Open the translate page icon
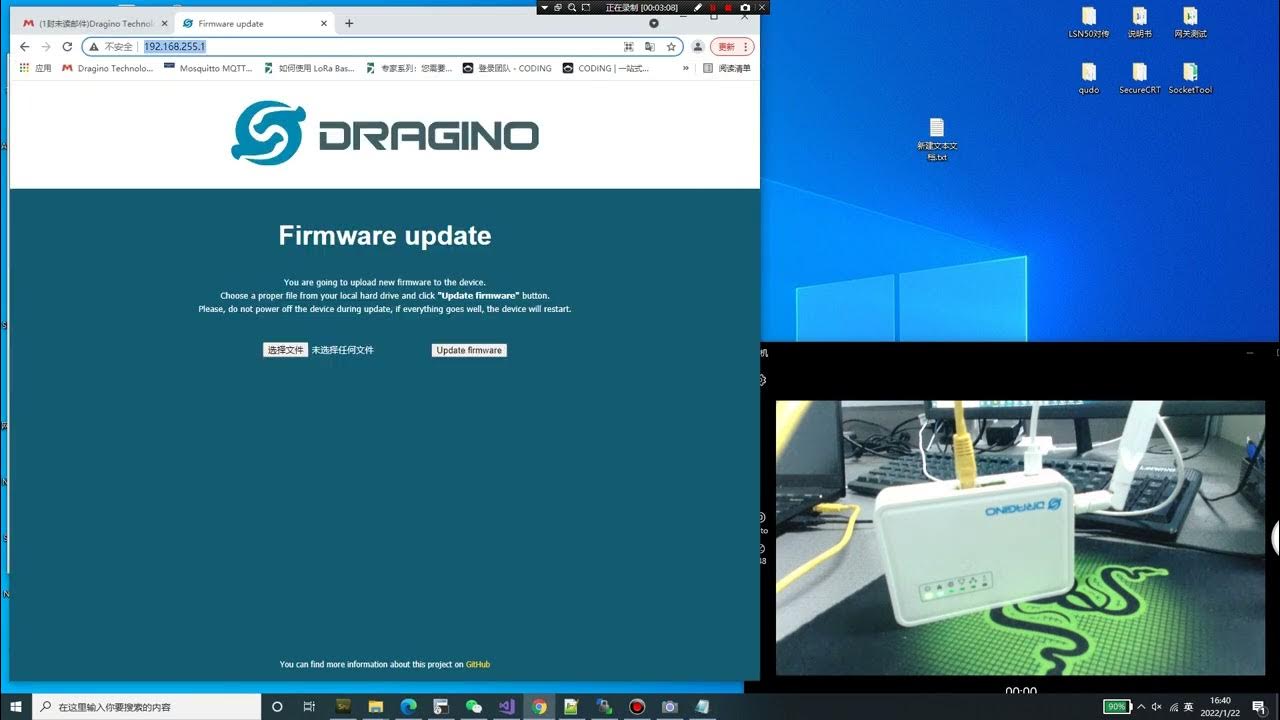Viewport: 1280px width, 720px height. pos(650,47)
